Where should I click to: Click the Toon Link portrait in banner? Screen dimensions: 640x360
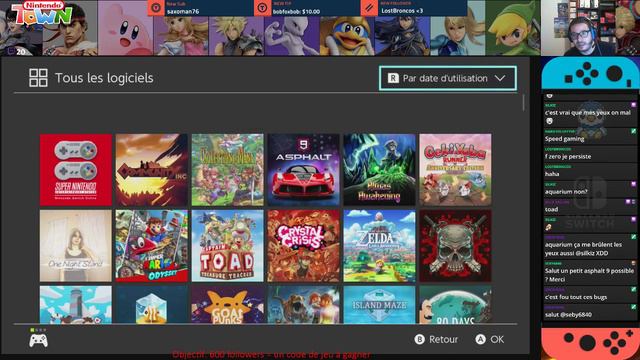pos(513,28)
